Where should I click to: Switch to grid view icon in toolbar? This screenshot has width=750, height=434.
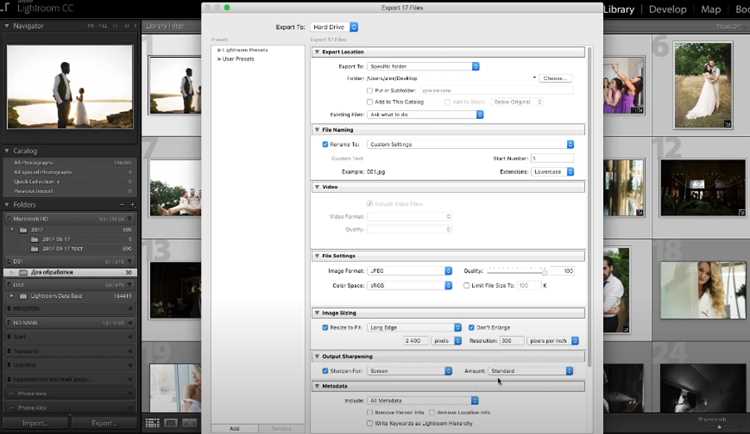[152, 423]
